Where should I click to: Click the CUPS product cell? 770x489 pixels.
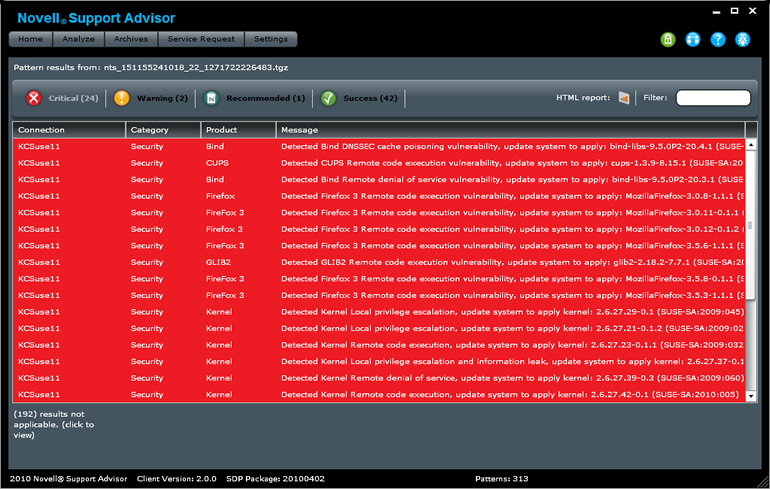(217, 163)
